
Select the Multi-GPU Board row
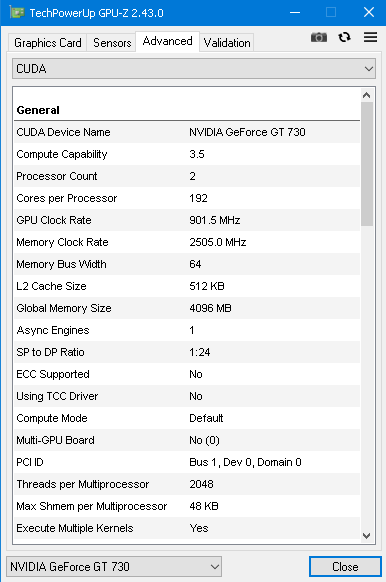pyautogui.click(x=187, y=440)
